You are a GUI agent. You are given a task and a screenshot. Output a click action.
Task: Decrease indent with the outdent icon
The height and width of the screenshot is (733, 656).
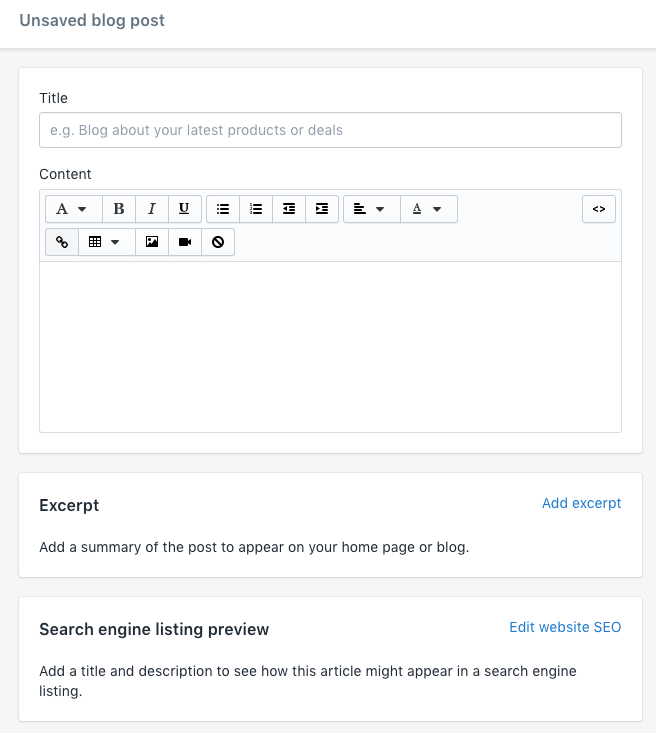tap(289, 209)
